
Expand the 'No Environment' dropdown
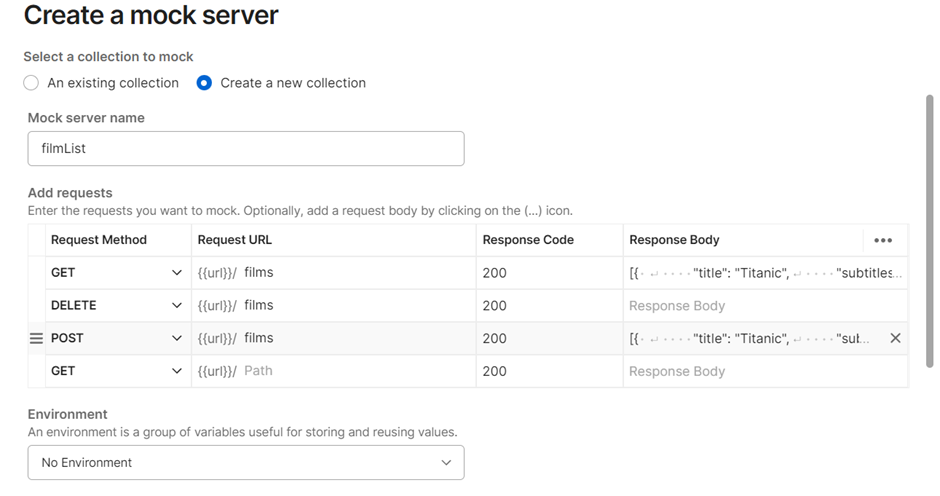click(245, 462)
